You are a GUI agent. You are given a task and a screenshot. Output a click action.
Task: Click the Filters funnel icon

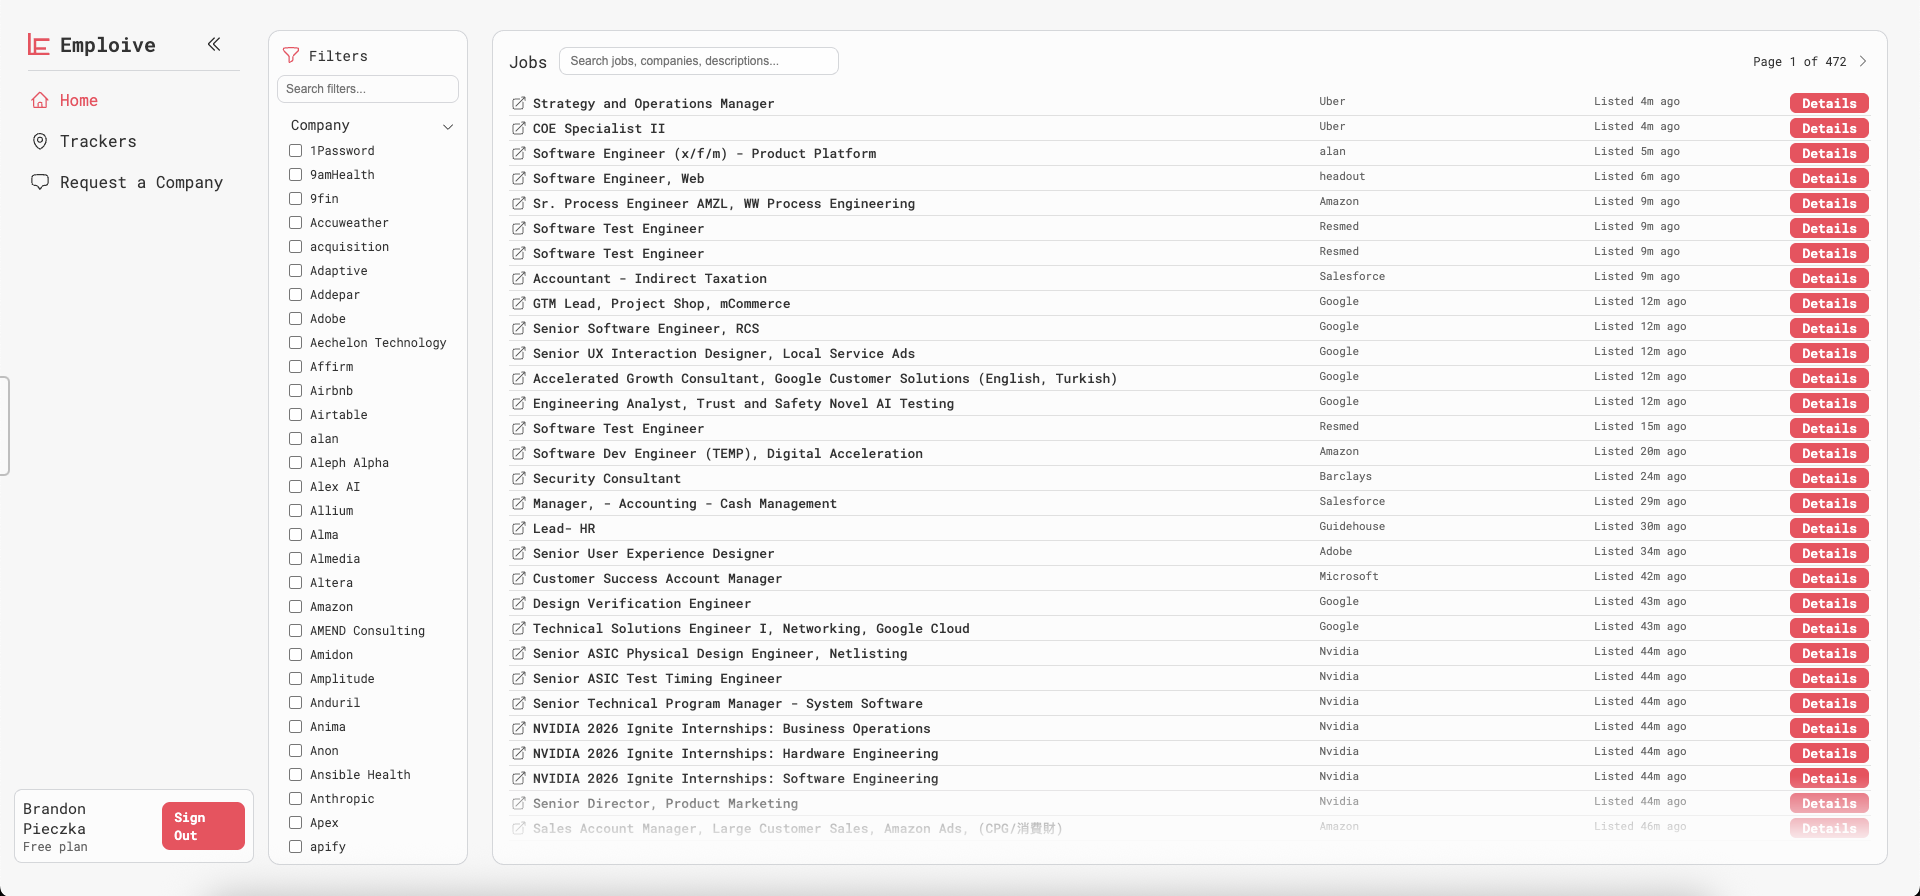(x=291, y=56)
